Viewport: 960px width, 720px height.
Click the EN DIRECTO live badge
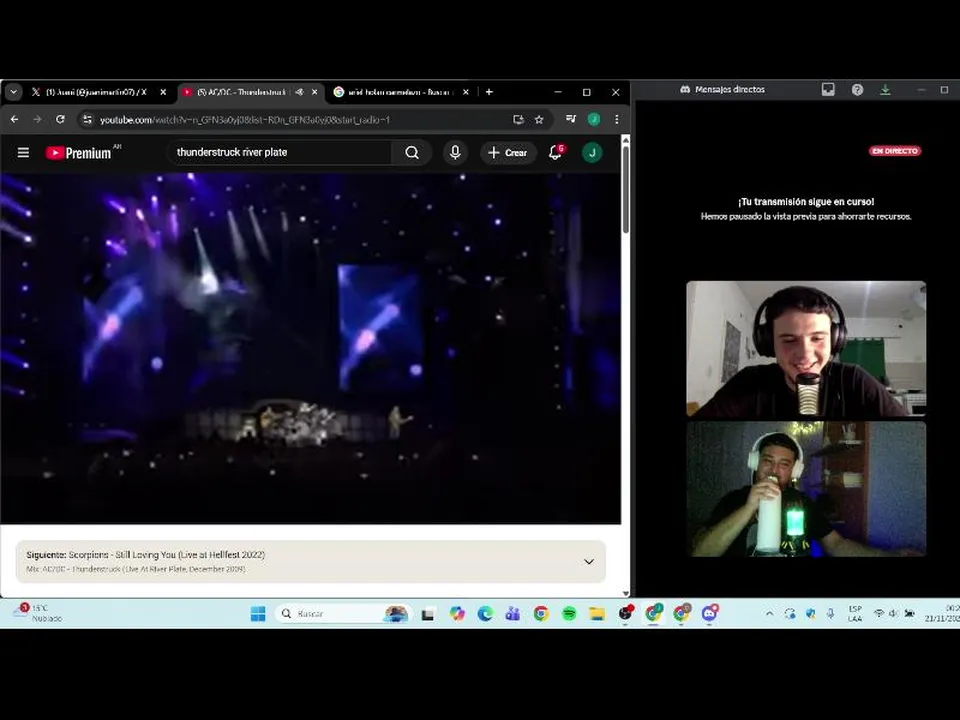pos(895,151)
